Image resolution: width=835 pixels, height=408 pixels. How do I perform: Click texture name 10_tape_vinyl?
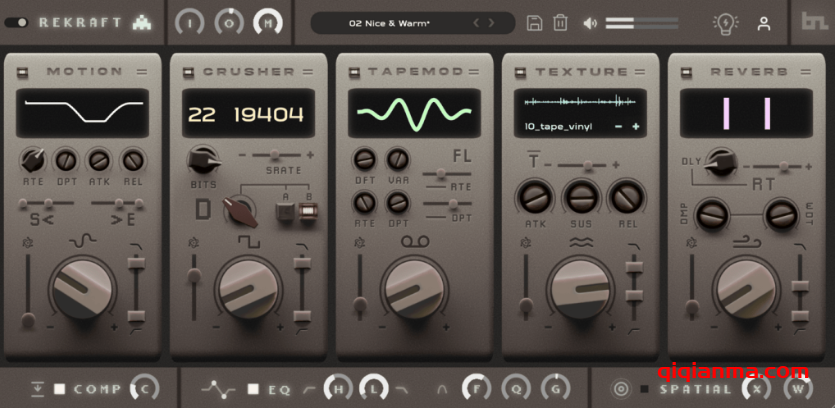(558, 127)
